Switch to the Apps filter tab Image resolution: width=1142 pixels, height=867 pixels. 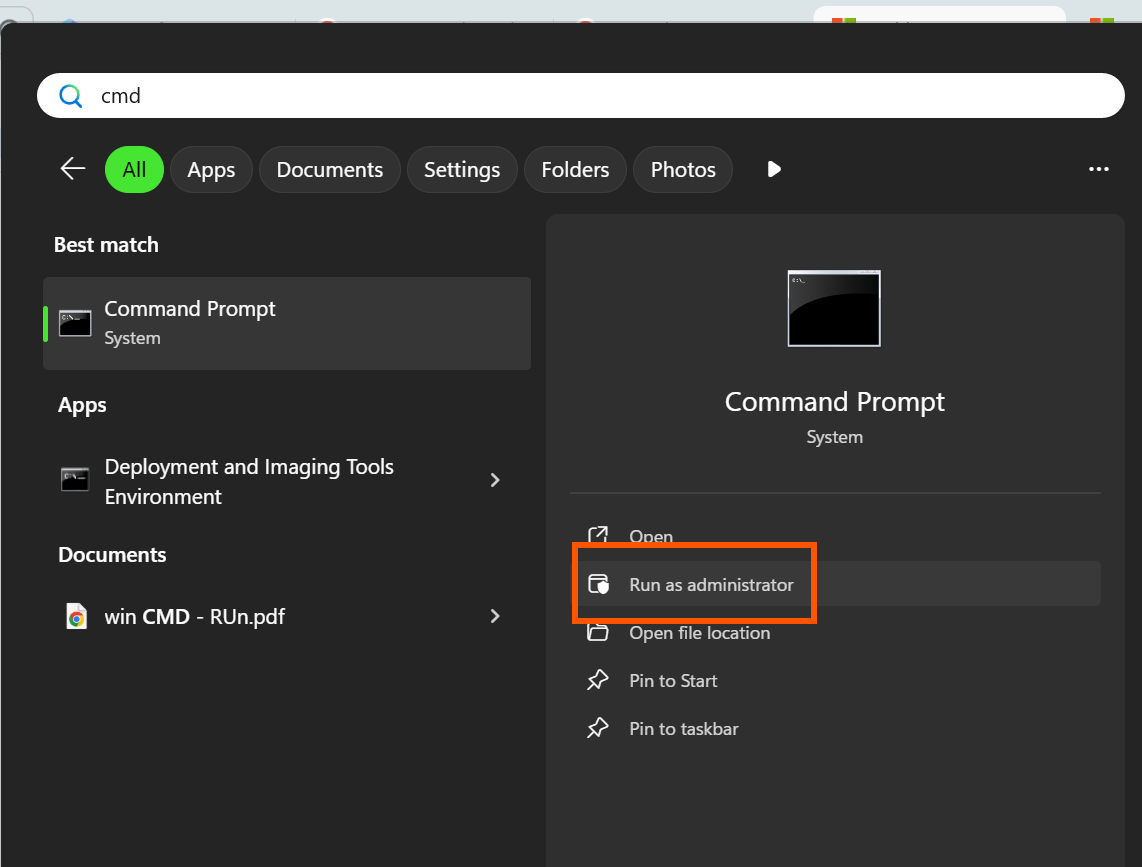point(211,170)
